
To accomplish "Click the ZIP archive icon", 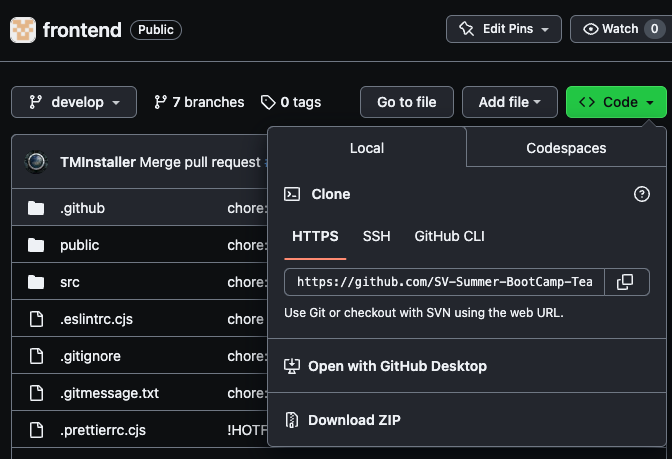I will click(x=292, y=420).
